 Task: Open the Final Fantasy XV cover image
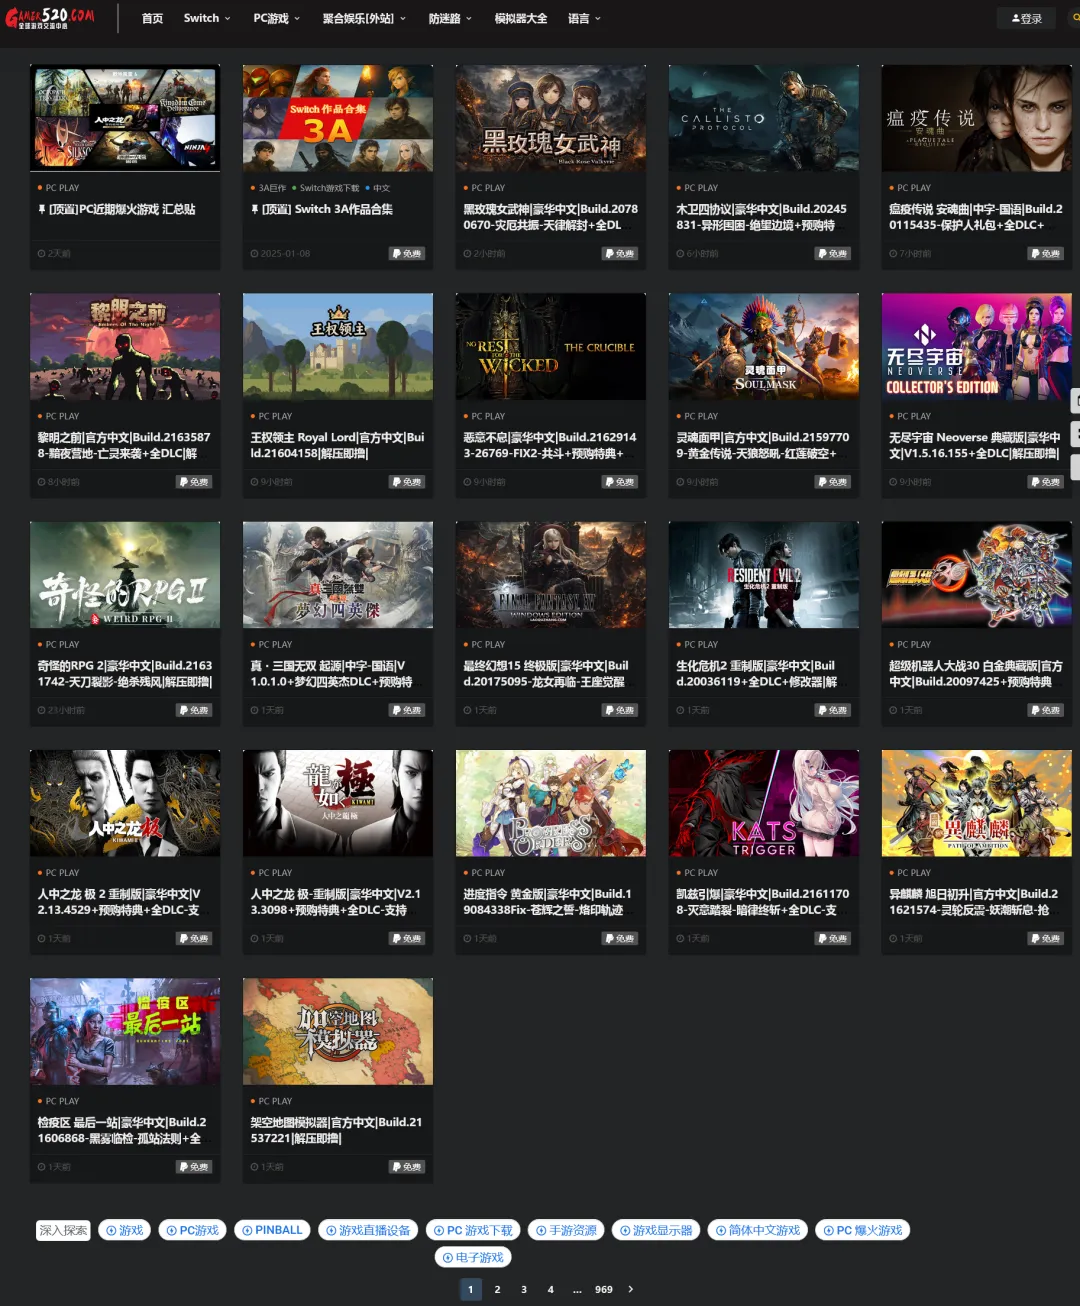click(x=551, y=575)
